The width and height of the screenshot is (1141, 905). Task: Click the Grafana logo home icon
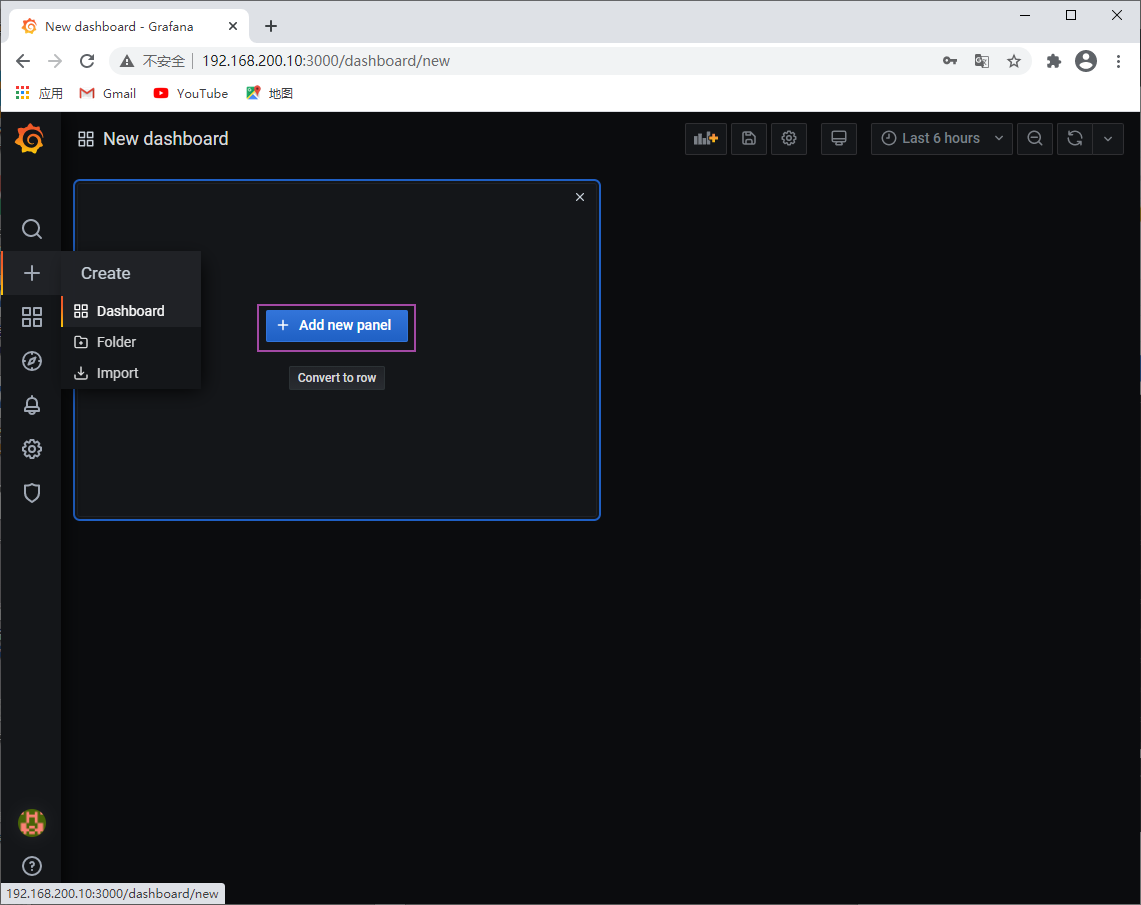tap(30, 139)
